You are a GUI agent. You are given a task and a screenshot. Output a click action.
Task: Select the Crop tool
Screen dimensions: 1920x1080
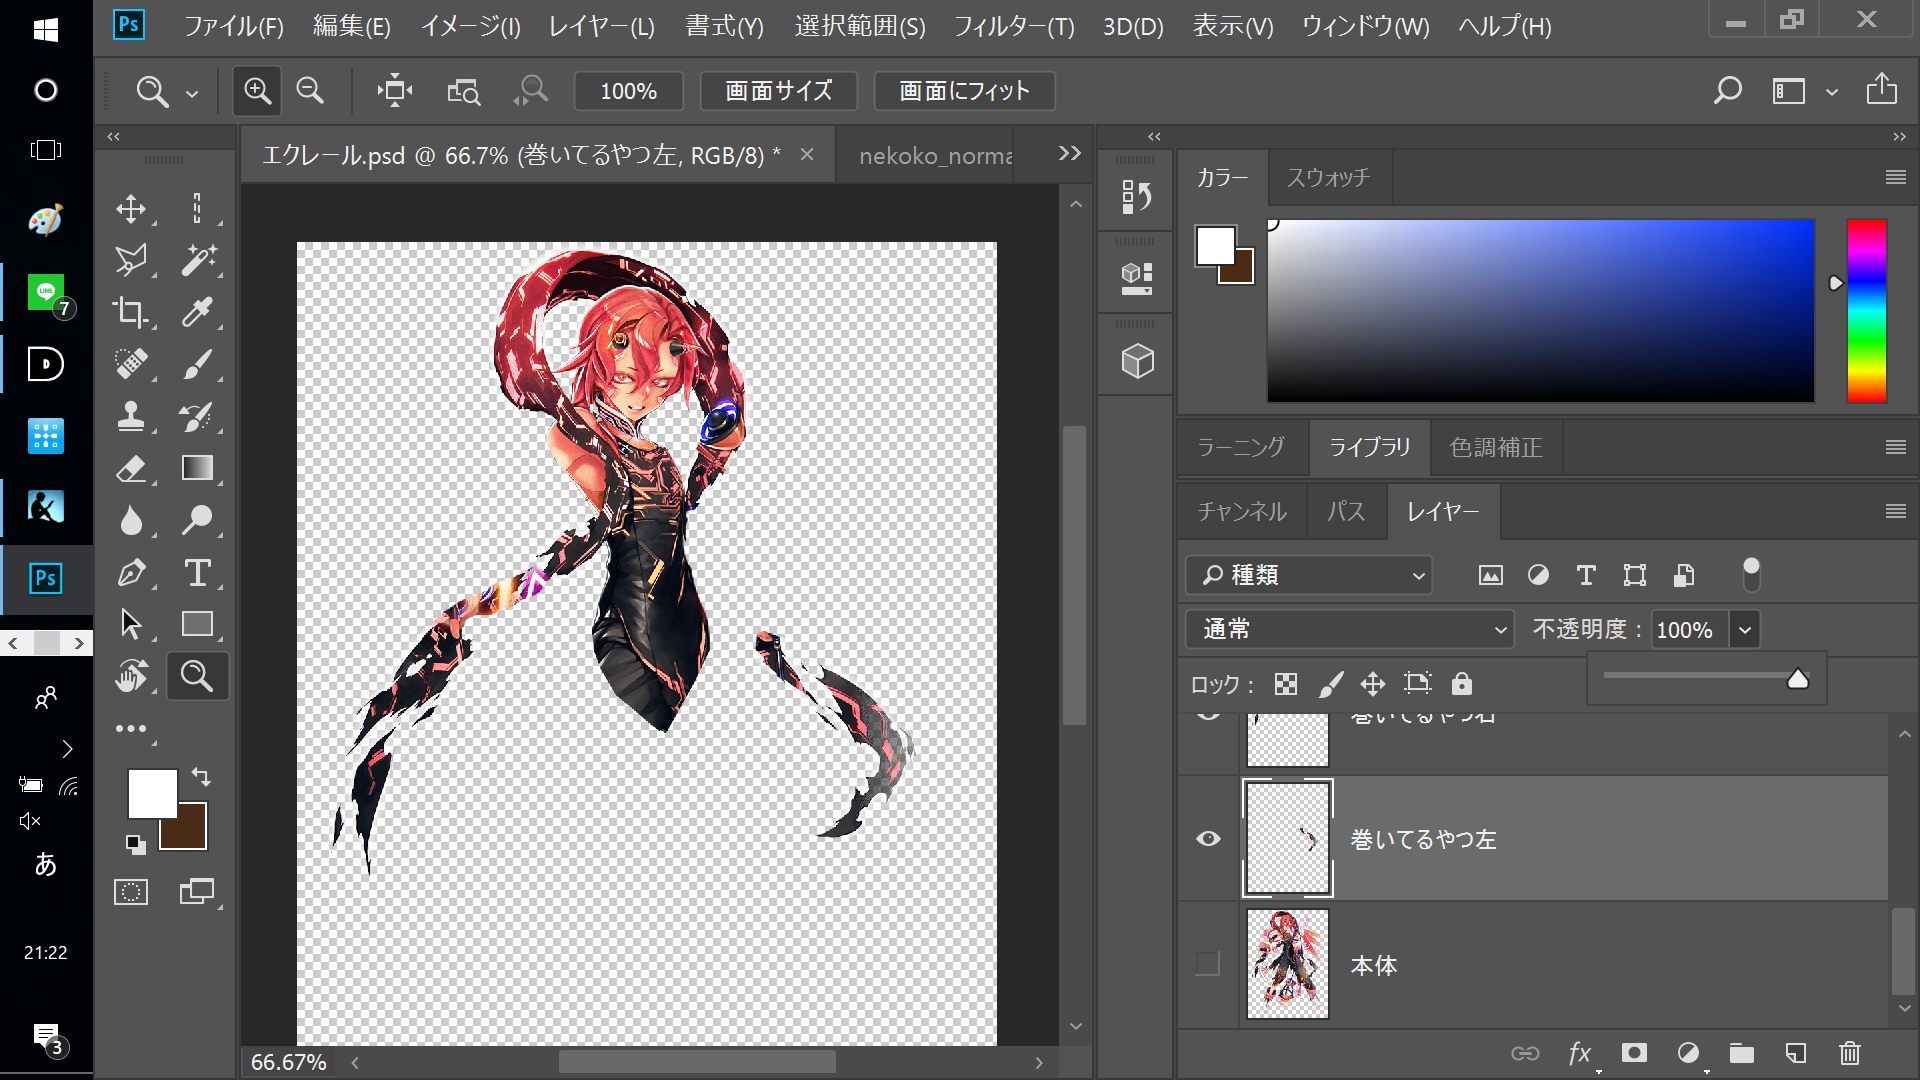131,313
